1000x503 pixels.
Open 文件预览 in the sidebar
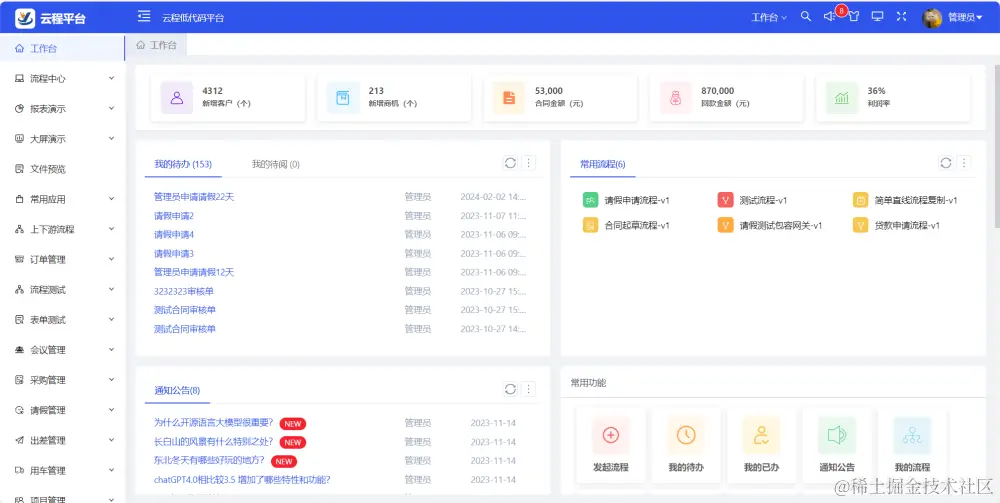pyautogui.click(x=62, y=169)
